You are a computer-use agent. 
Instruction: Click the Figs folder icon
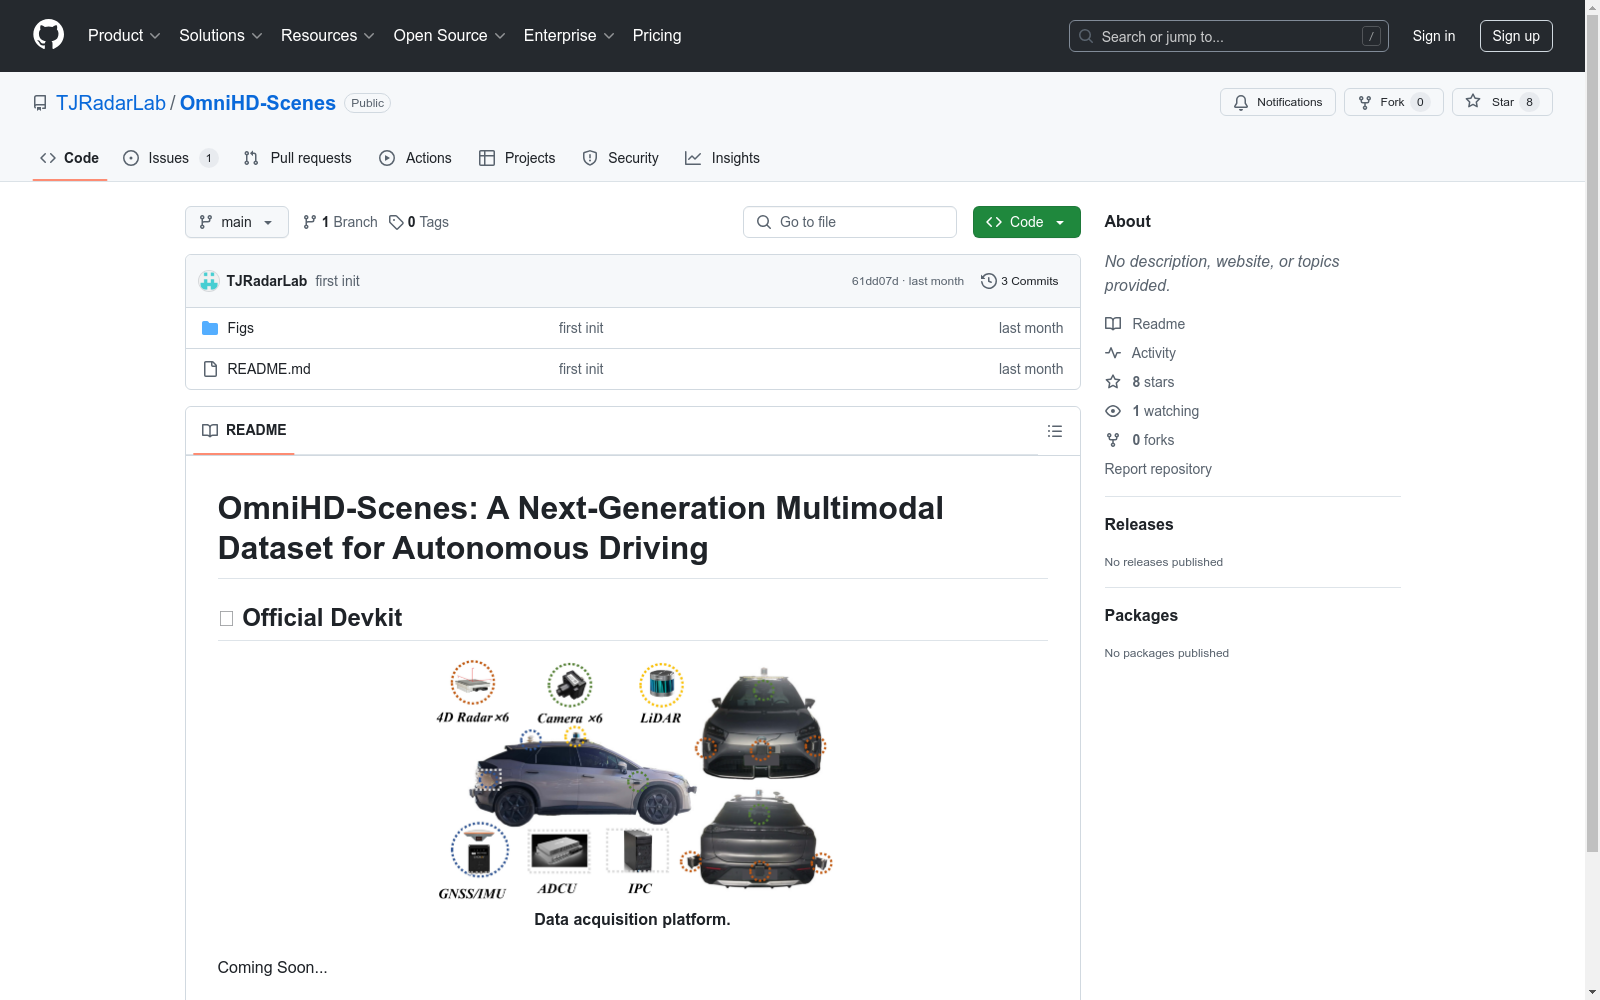pos(210,328)
